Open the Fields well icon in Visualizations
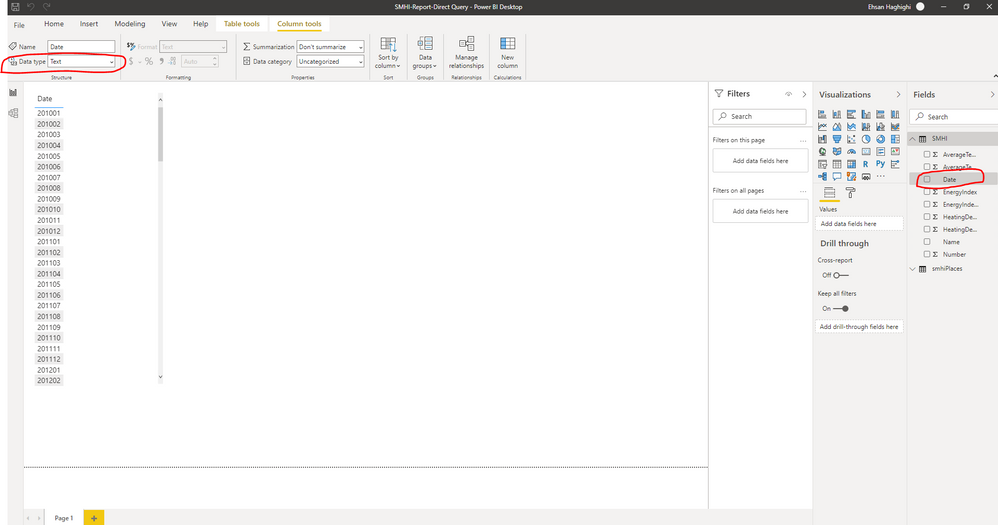 (829, 193)
